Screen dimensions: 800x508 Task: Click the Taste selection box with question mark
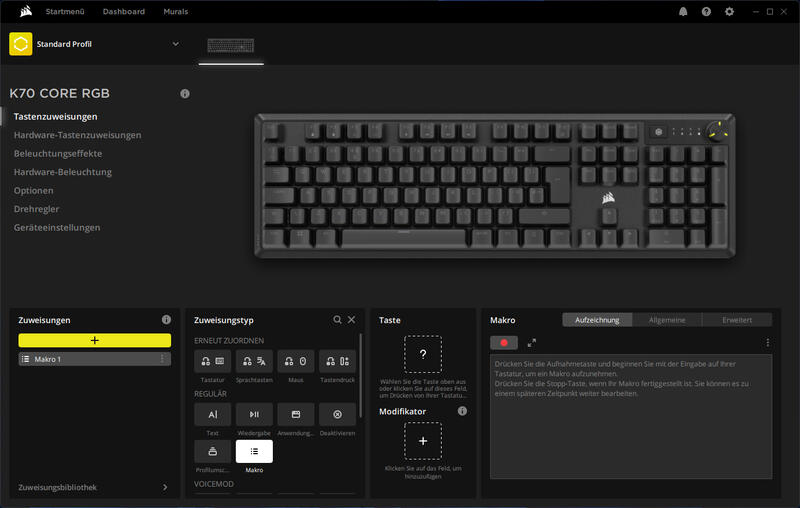(x=423, y=354)
